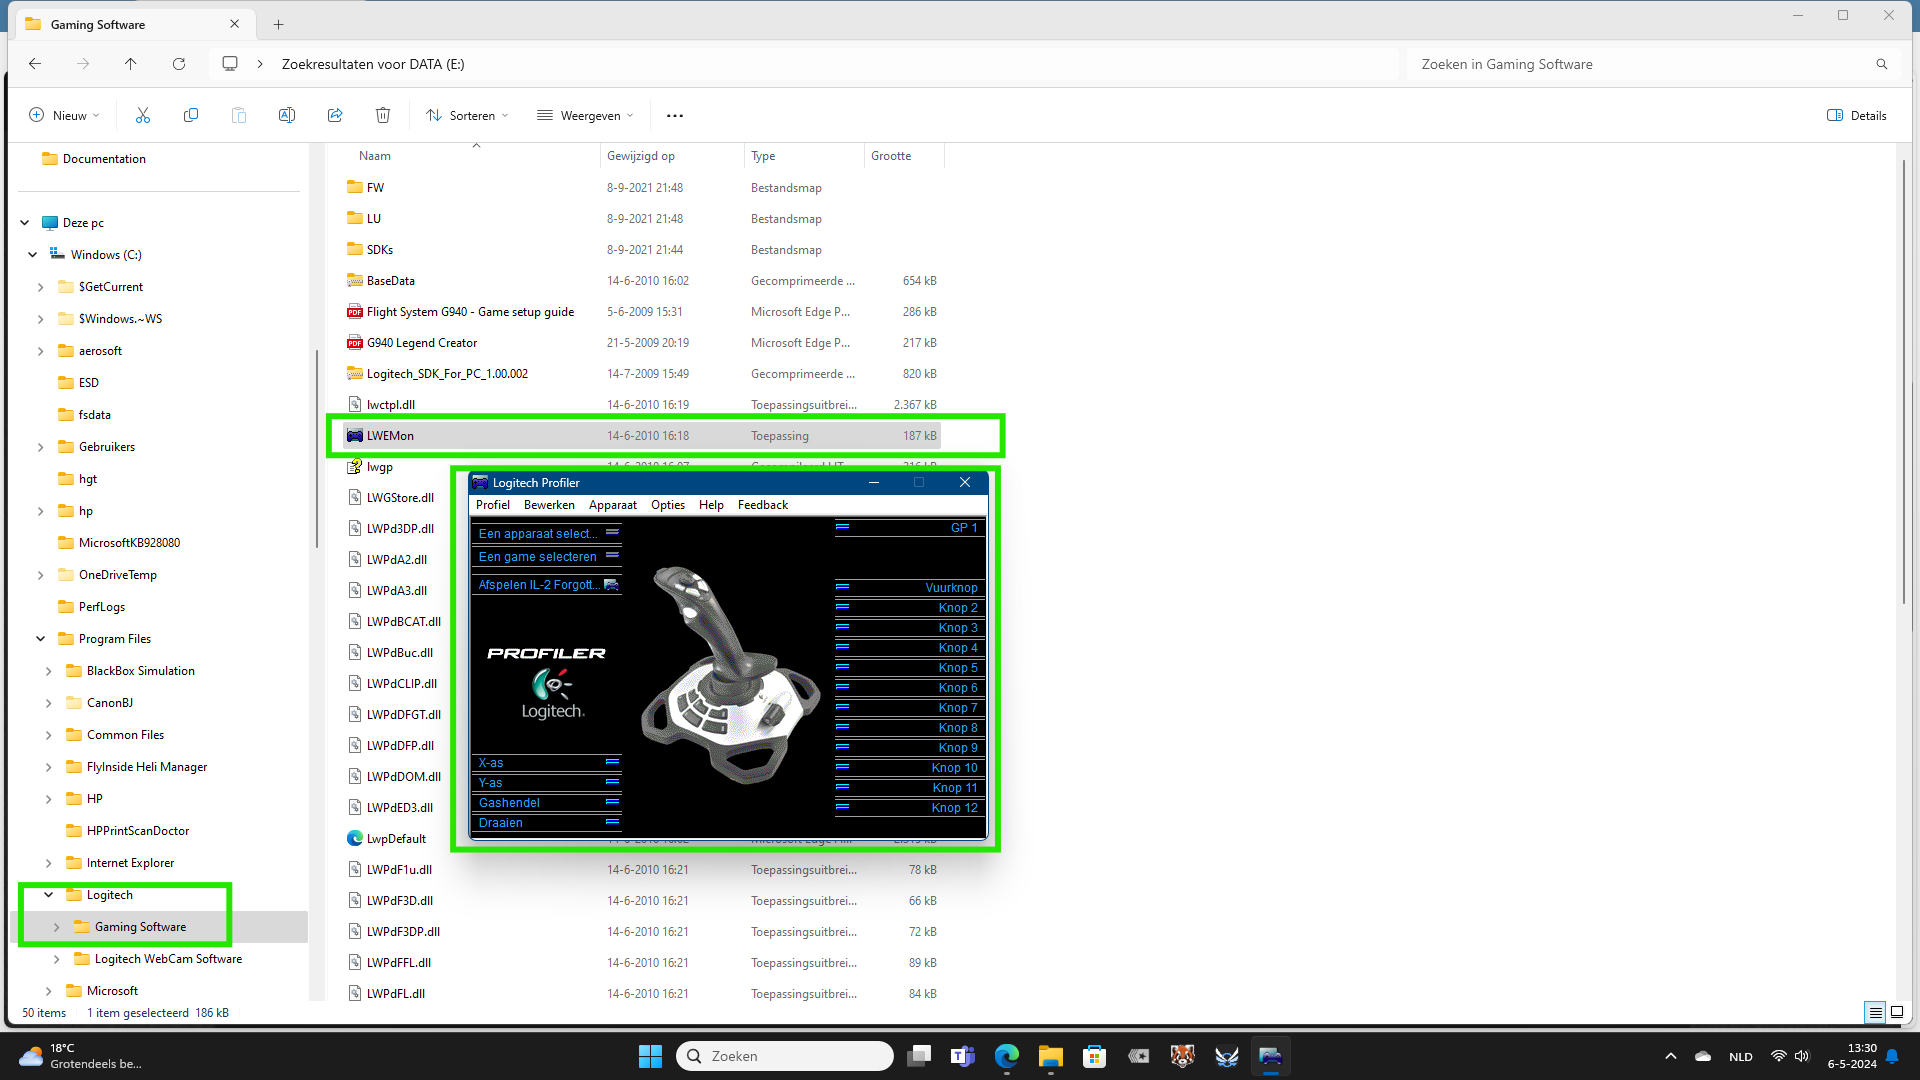Toggle the Details pane on the right
Viewport: 1920px width, 1080px height.
[x=1856, y=115]
